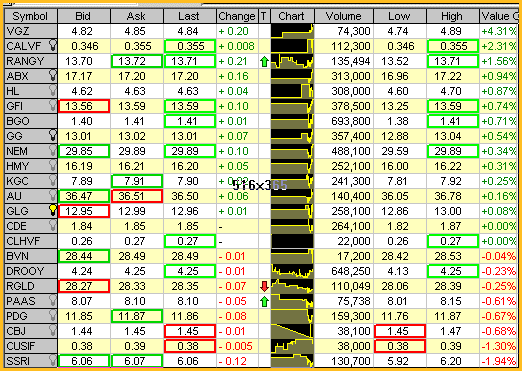The width and height of the screenshot is (522, 371).
Task: Click the lightbulb icon beside ABX
Action: tap(52, 75)
